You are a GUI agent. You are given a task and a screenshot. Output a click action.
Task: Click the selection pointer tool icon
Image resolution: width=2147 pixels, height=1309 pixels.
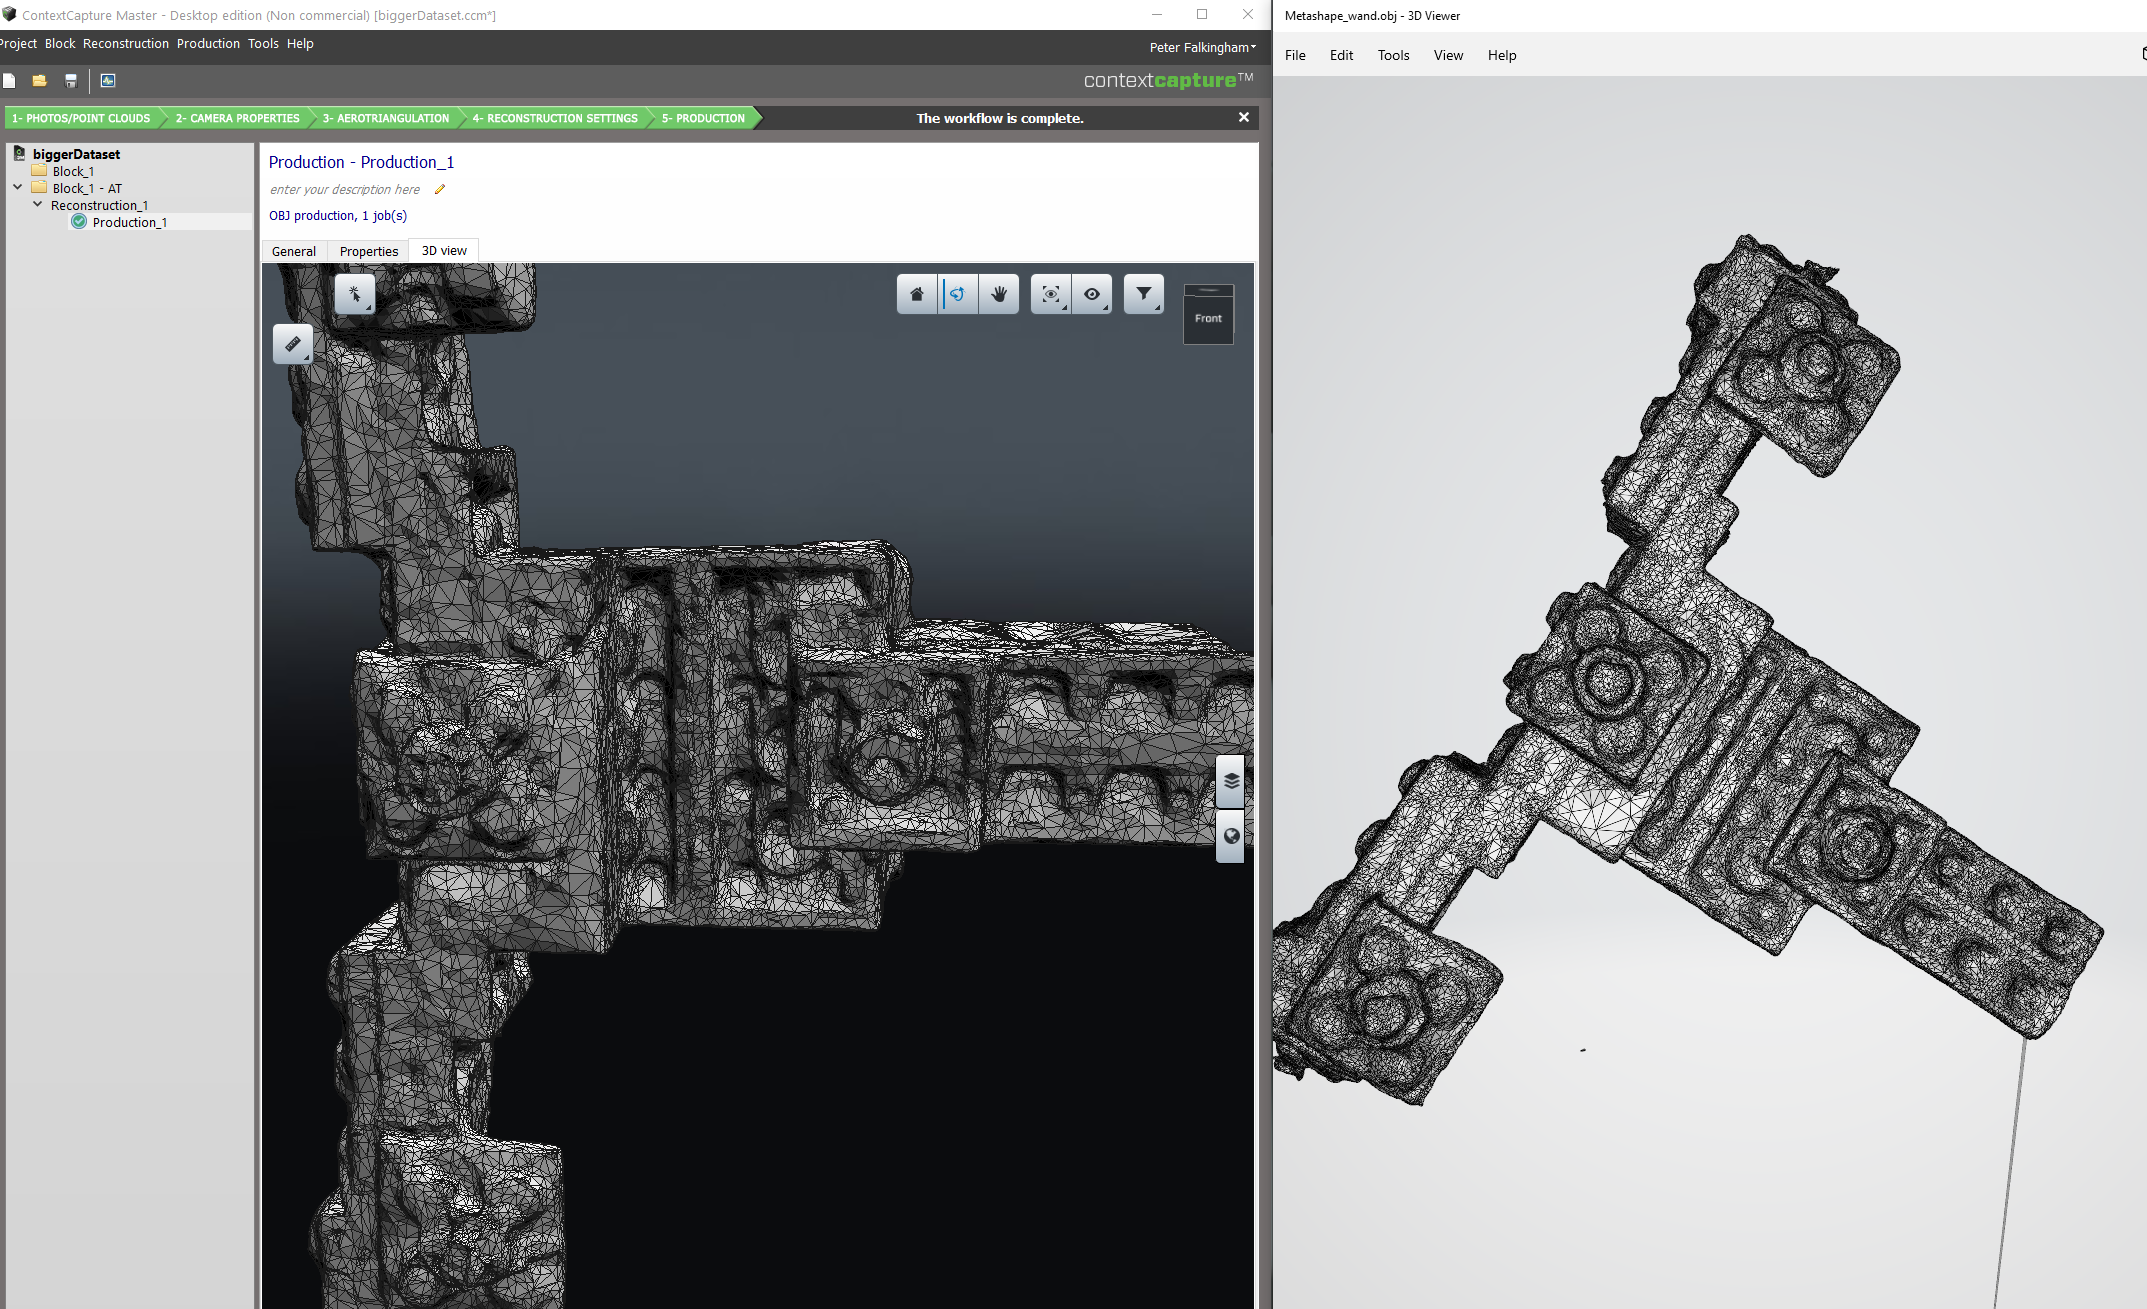pos(354,294)
